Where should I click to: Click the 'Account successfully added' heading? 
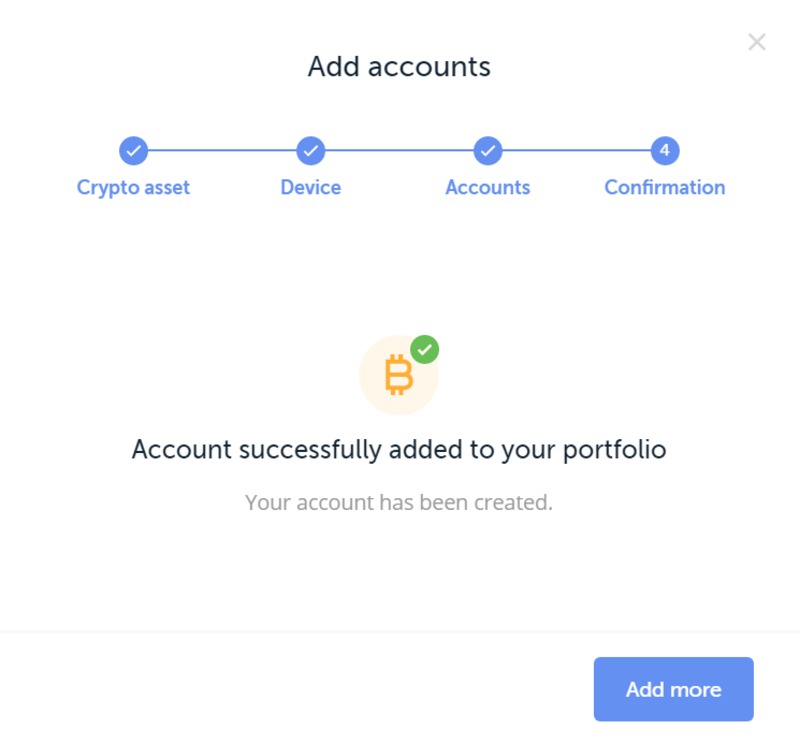[x=399, y=450]
